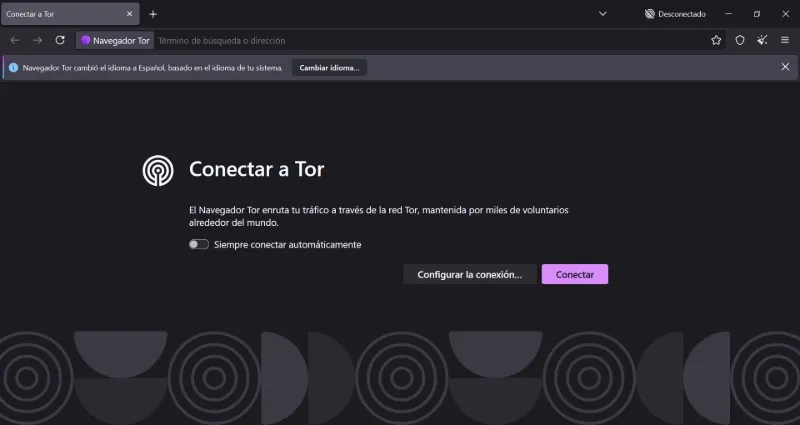
Task: Click the Siempre conectar automáticamente label
Action: point(287,244)
